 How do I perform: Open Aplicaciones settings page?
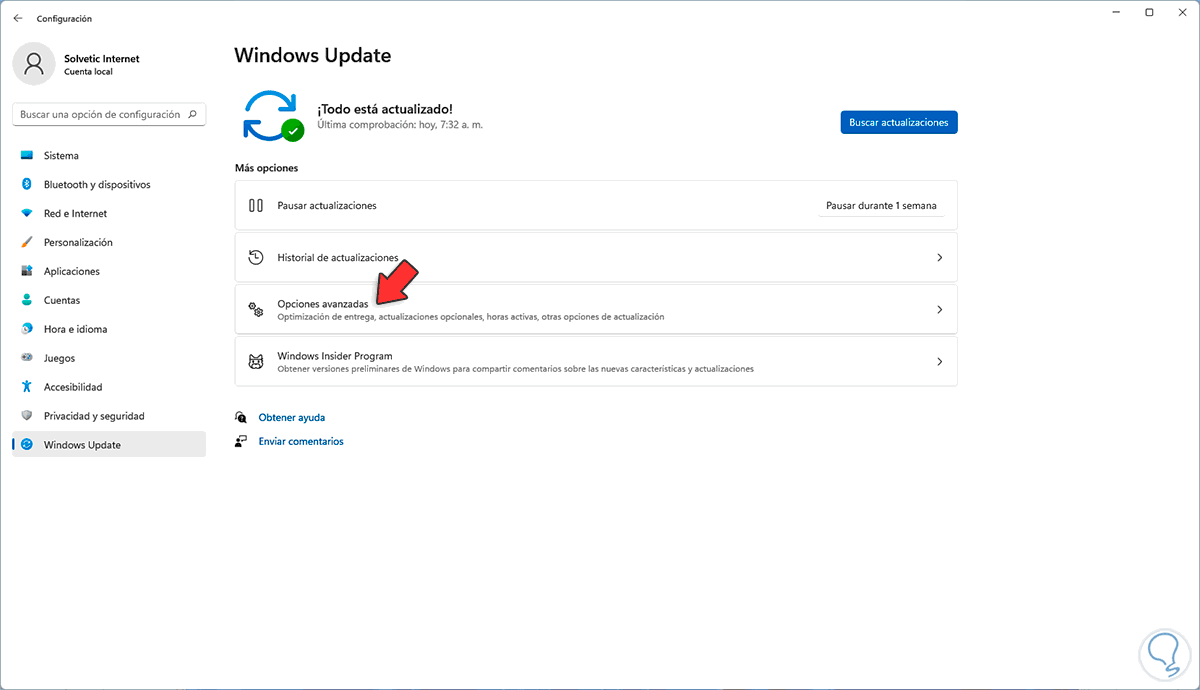click(109, 272)
